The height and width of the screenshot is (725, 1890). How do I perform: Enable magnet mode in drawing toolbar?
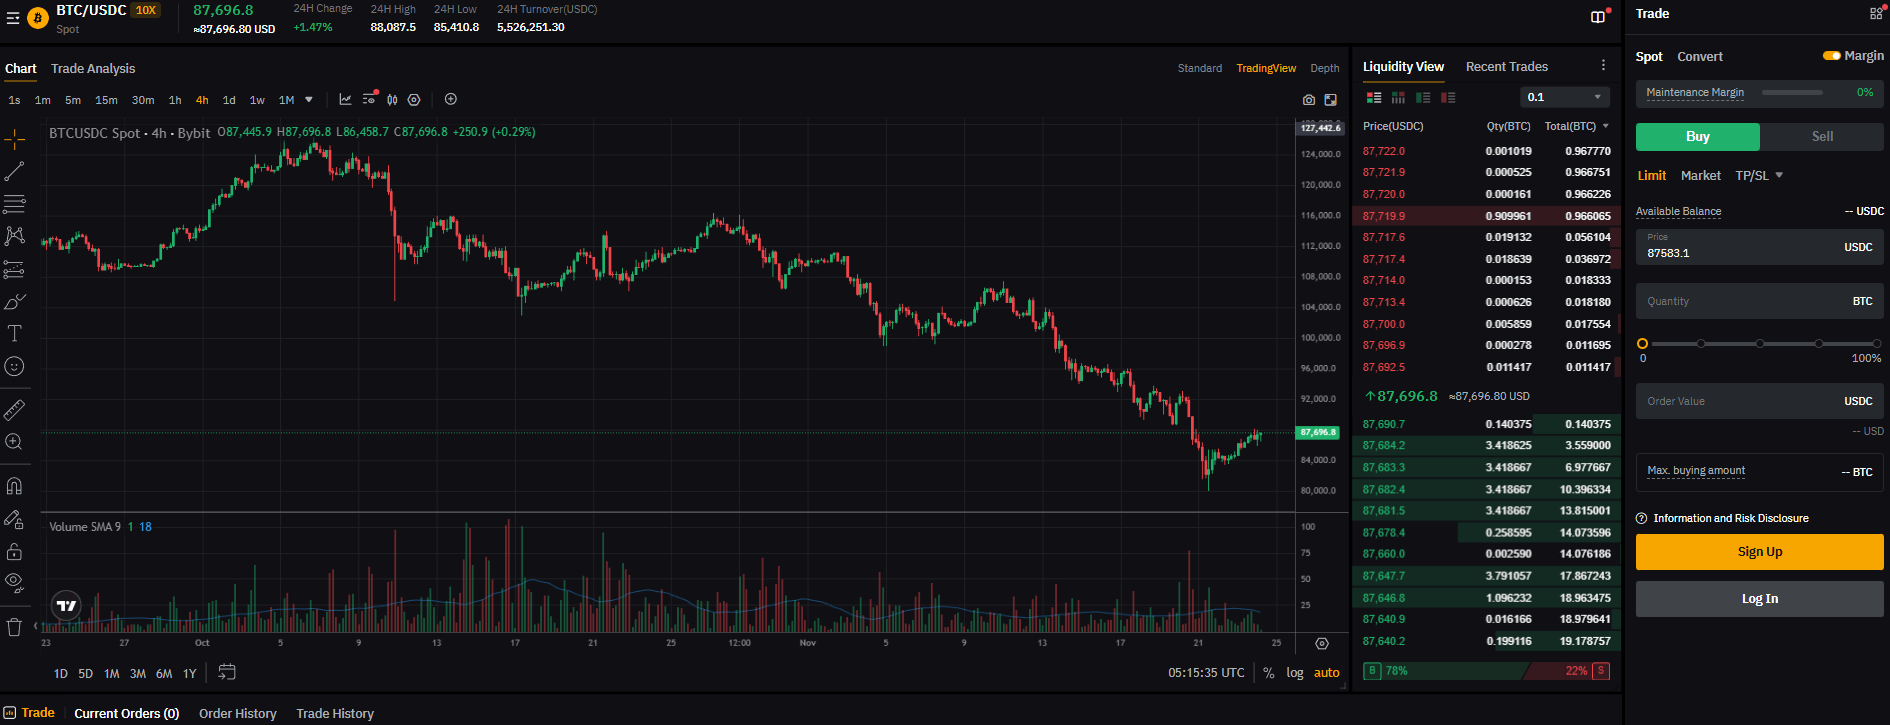(x=14, y=486)
